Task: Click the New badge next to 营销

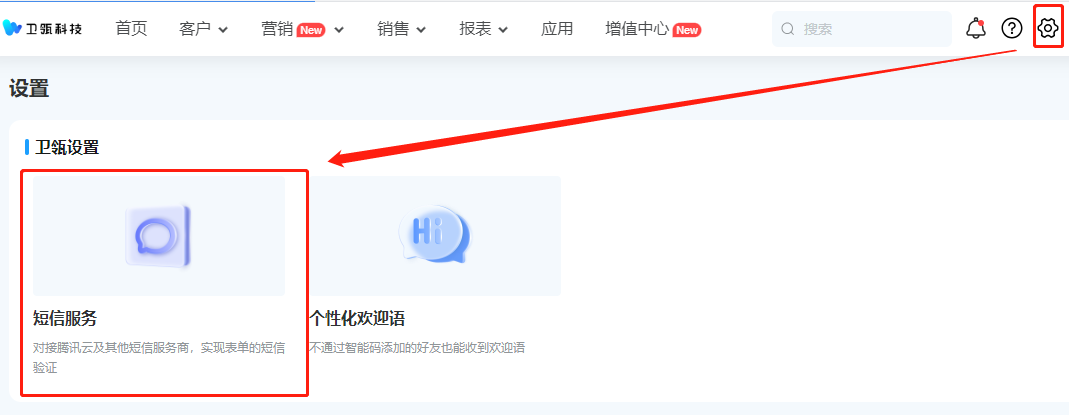Action: [x=311, y=29]
